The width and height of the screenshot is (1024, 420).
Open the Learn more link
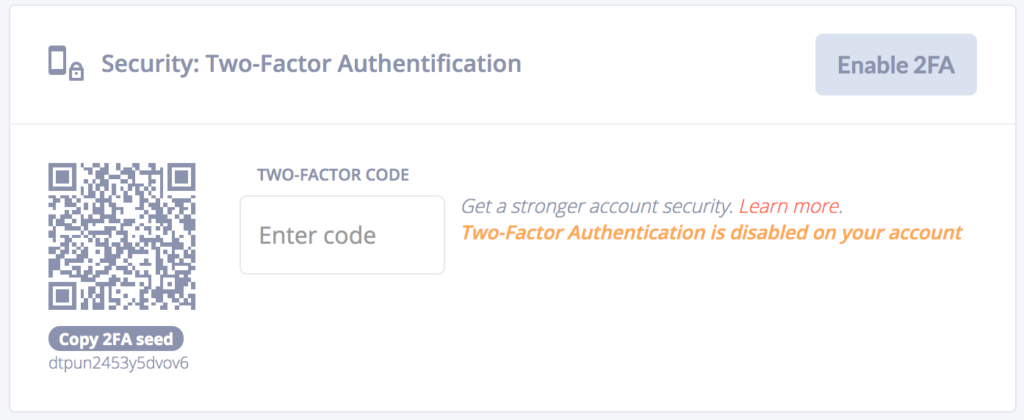tap(789, 206)
